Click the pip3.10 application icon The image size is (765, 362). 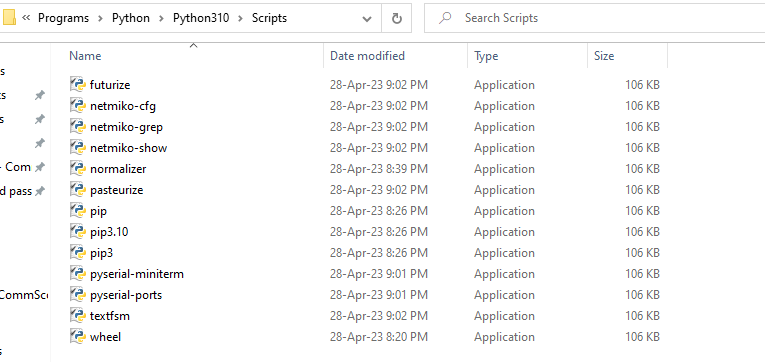pyautogui.click(x=78, y=232)
